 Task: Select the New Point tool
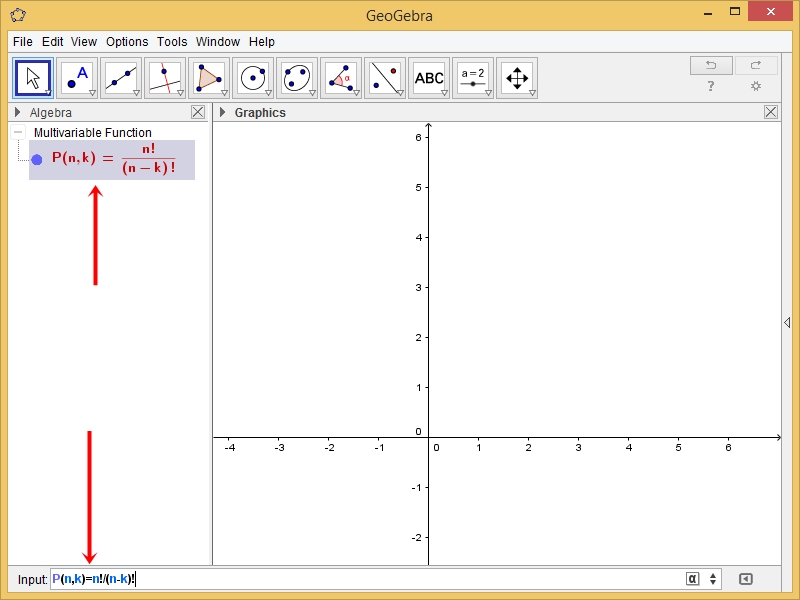[77, 78]
